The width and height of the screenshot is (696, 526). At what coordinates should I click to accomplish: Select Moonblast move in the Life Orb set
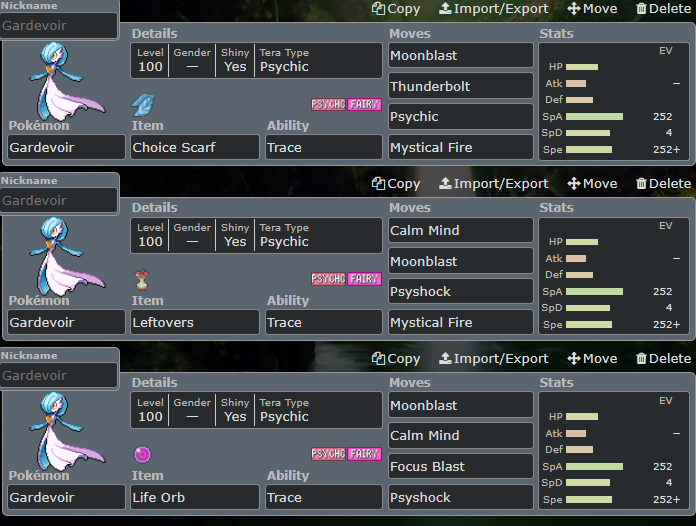click(x=461, y=405)
